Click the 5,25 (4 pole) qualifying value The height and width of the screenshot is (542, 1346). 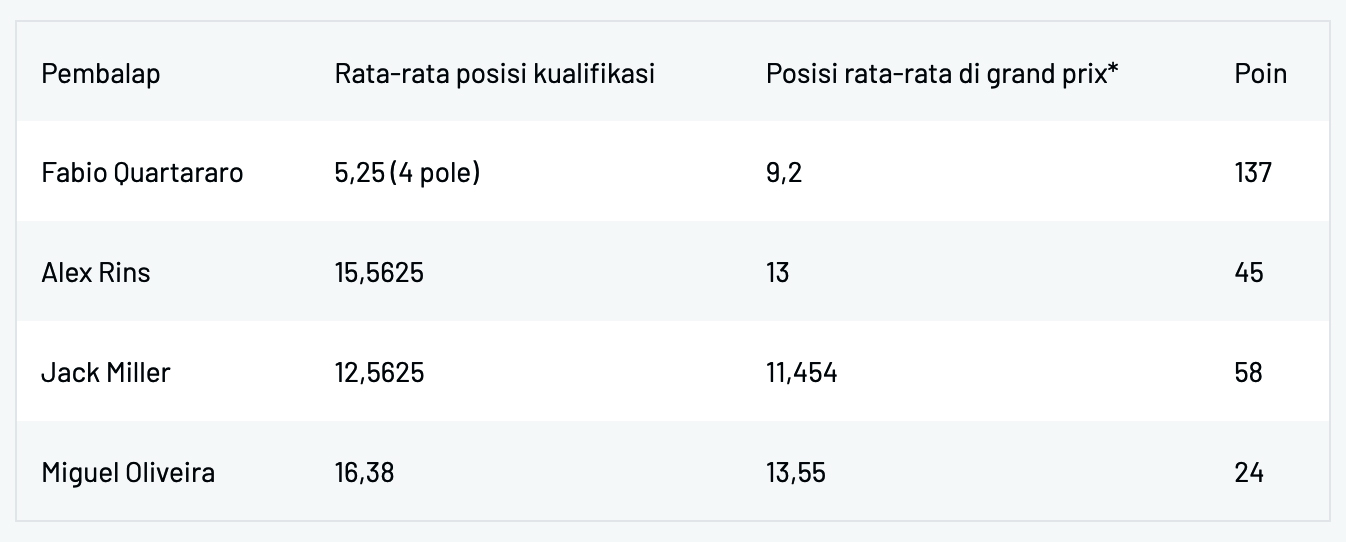pyautogui.click(x=408, y=173)
